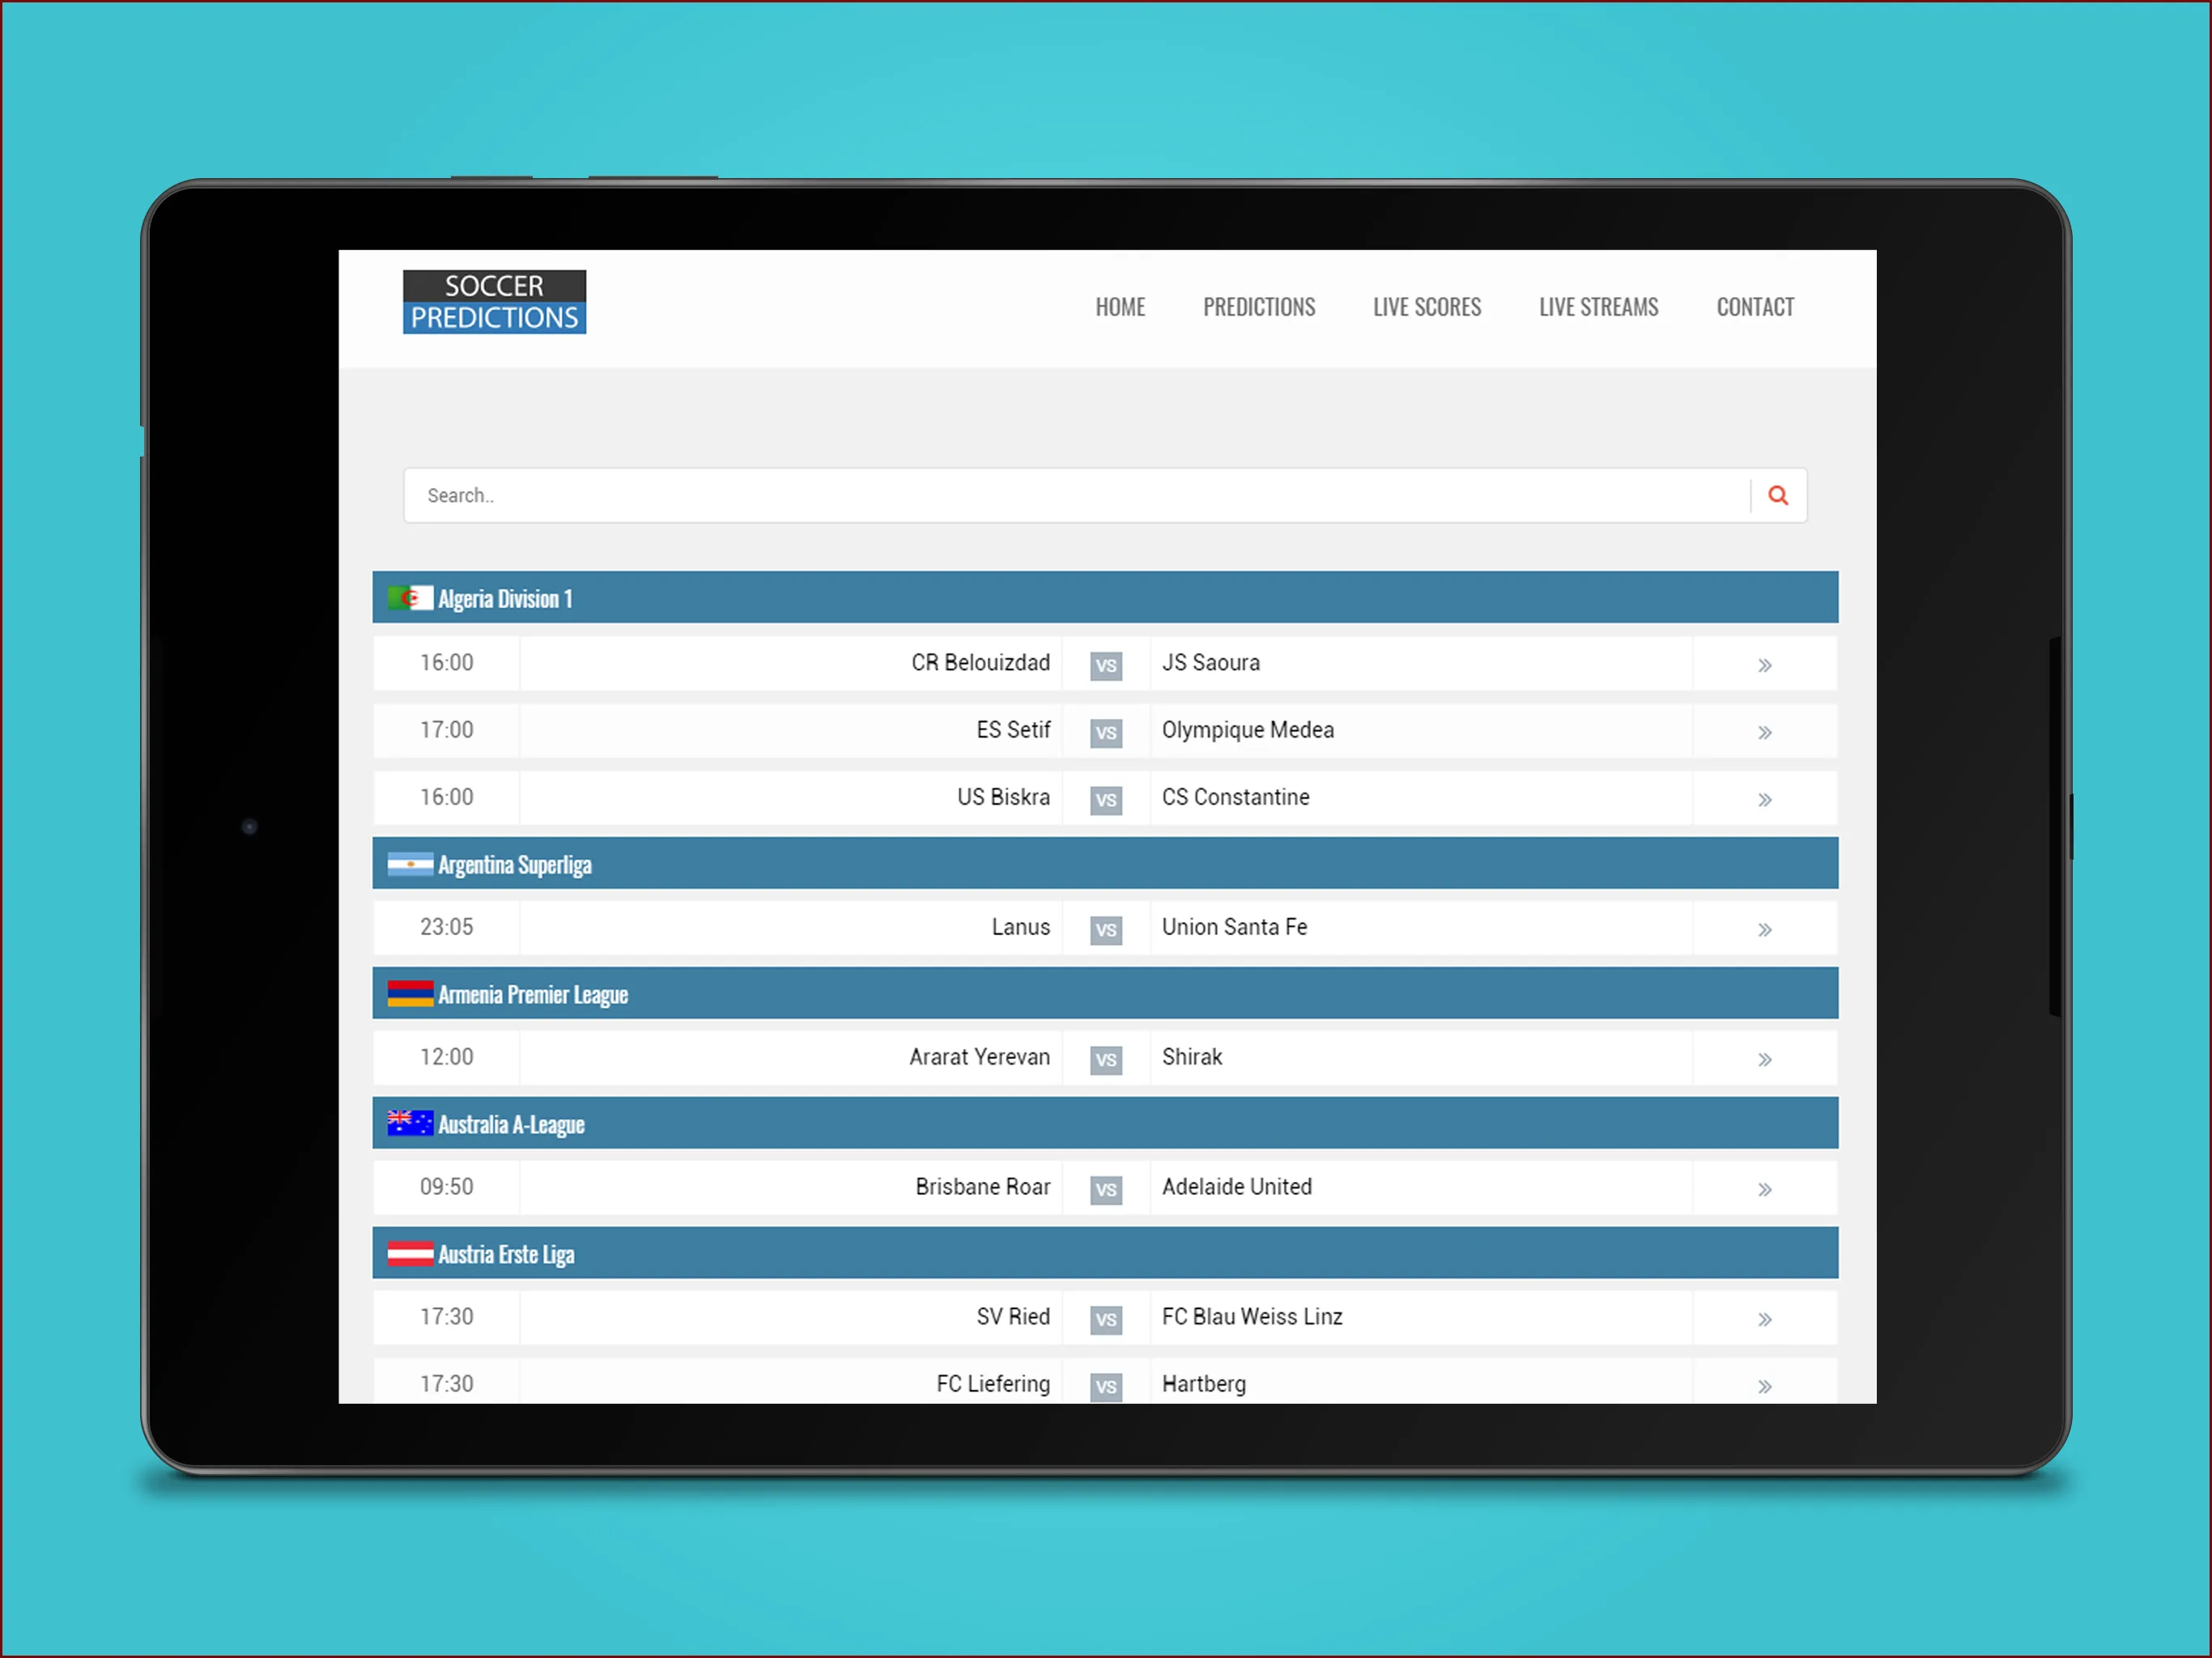Expand the SV Ried vs FC Blau Weiss Linz details
2212x1658 pixels.
1764,1315
